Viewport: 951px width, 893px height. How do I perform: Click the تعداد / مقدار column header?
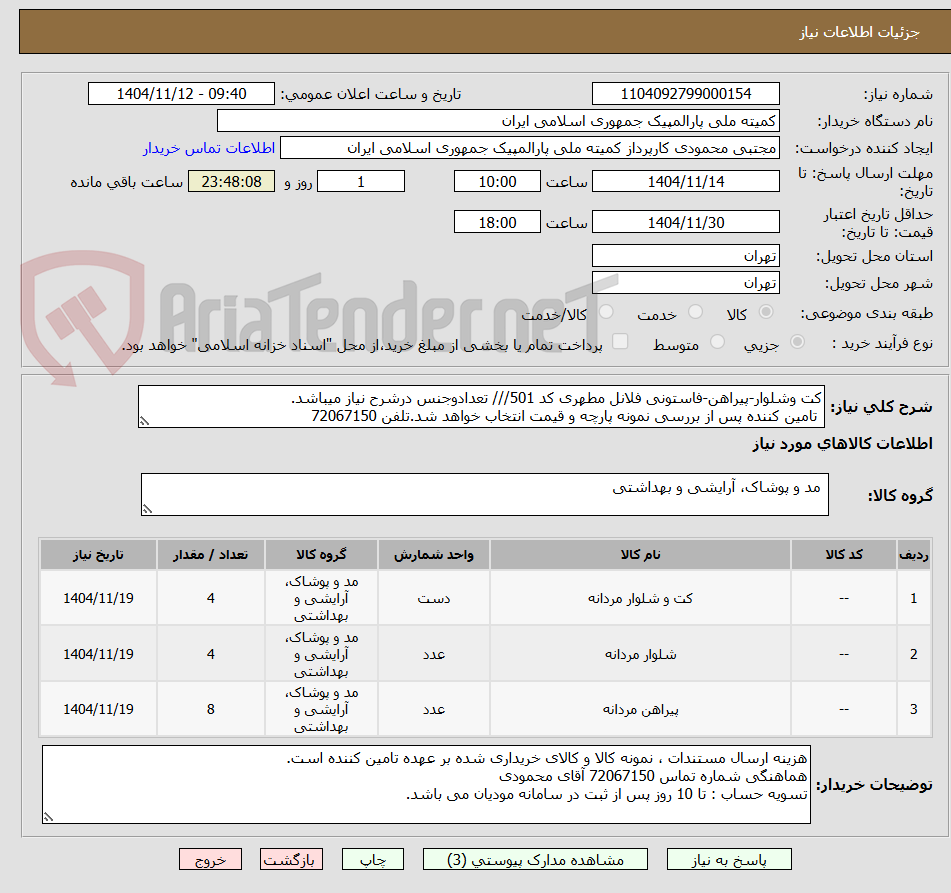(210, 554)
